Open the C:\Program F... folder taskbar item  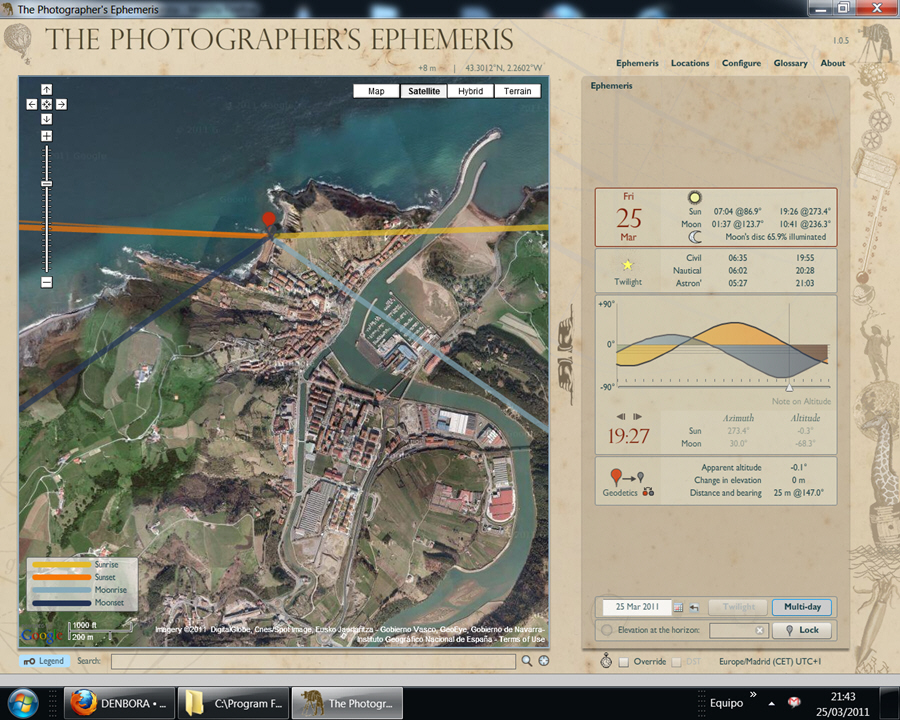click(x=233, y=703)
